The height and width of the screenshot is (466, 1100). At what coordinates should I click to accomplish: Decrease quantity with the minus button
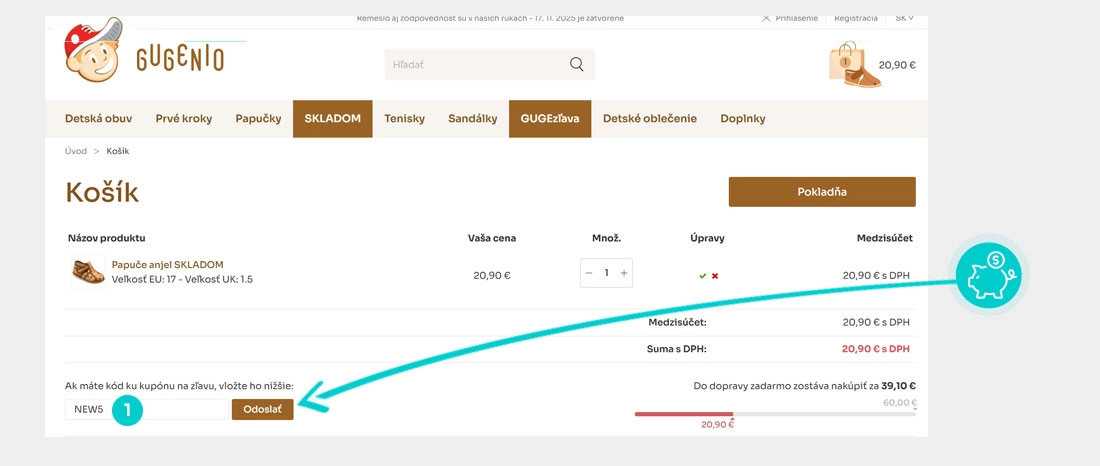point(589,273)
